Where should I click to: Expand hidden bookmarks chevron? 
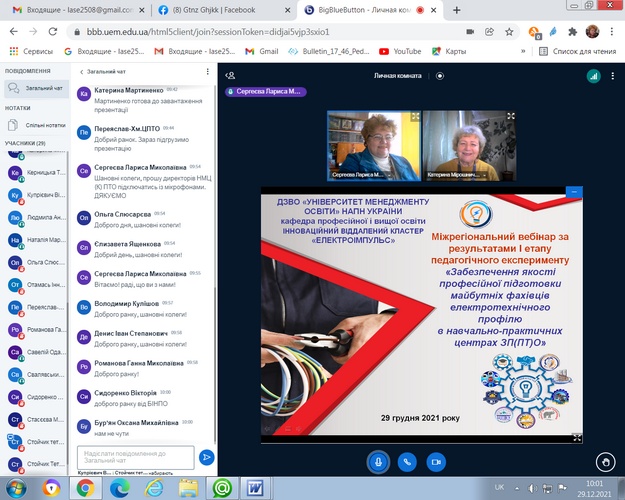click(523, 51)
